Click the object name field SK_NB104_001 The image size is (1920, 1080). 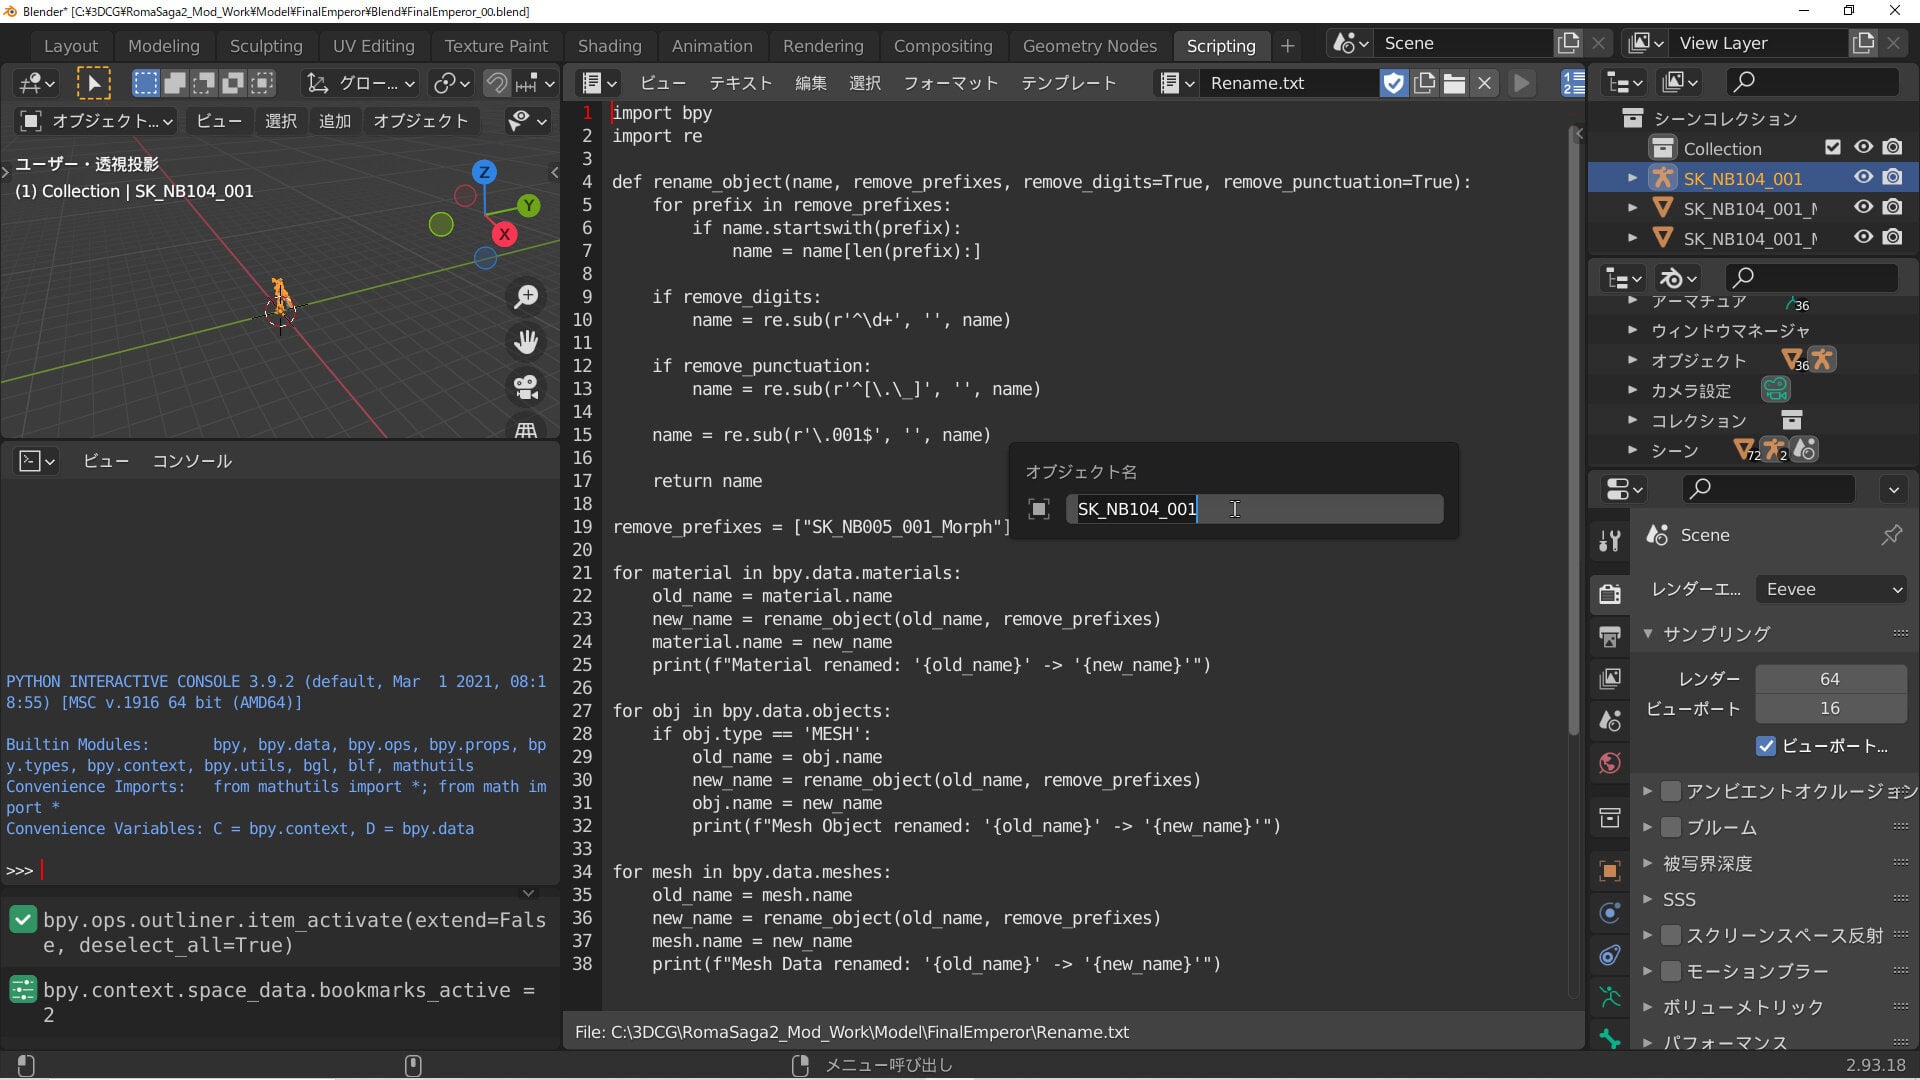click(1254, 509)
